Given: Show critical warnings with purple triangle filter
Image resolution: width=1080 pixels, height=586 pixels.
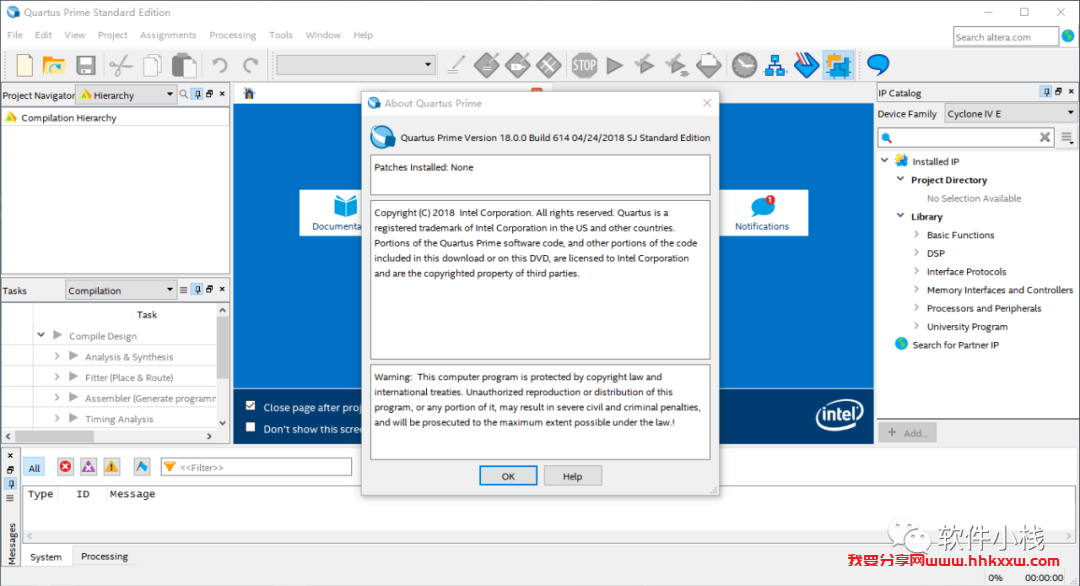Looking at the screenshot, I should pyautogui.click(x=88, y=467).
